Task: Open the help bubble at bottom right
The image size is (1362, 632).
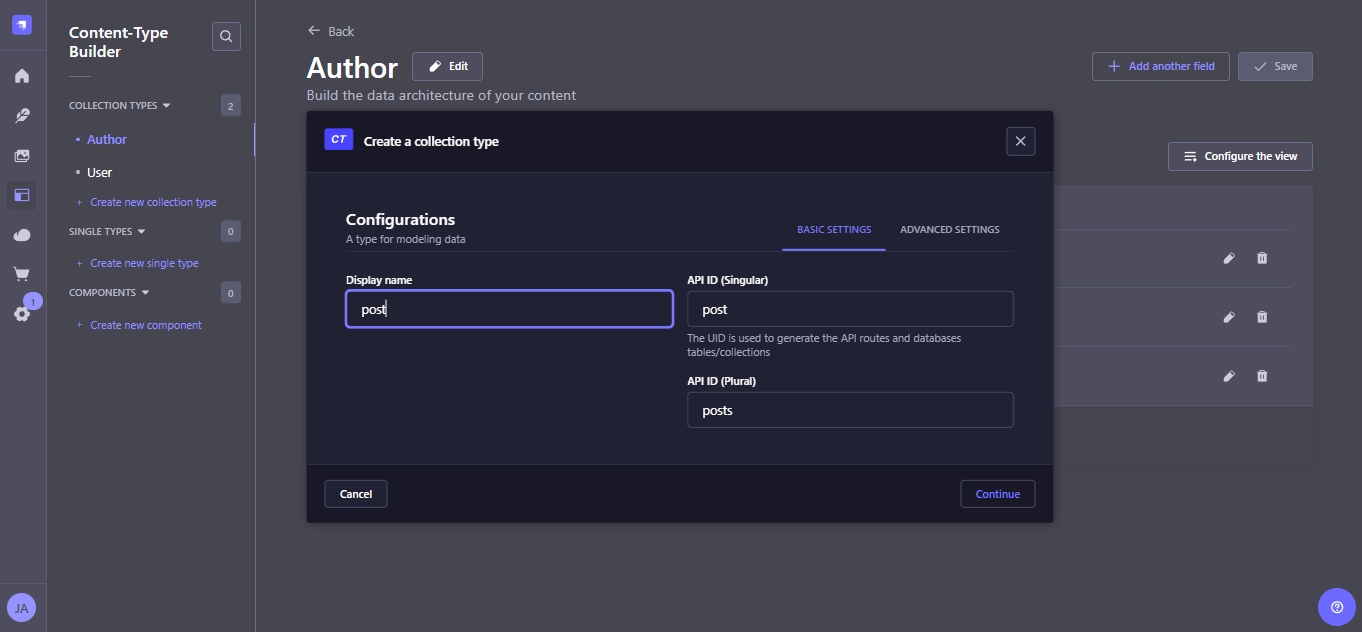Action: pos(1337,607)
